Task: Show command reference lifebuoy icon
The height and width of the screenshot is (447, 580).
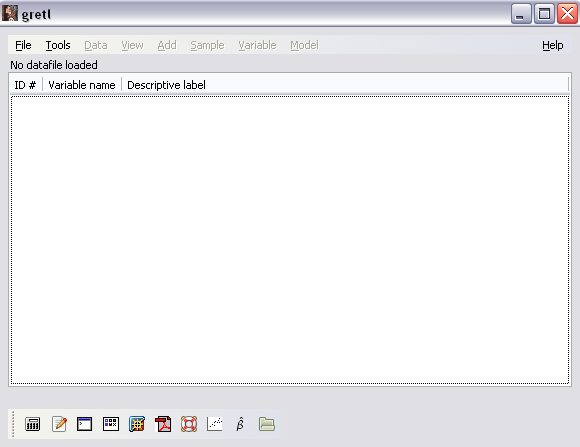Action: point(189,424)
